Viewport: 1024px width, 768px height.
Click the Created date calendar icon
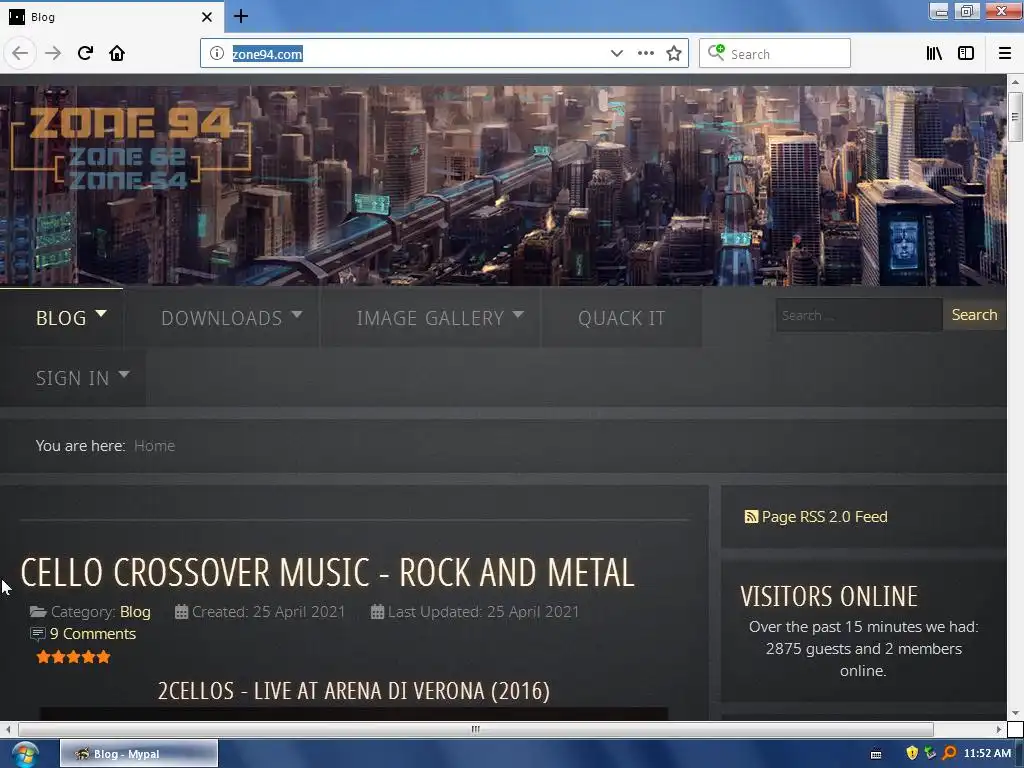[x=182, y=612]
